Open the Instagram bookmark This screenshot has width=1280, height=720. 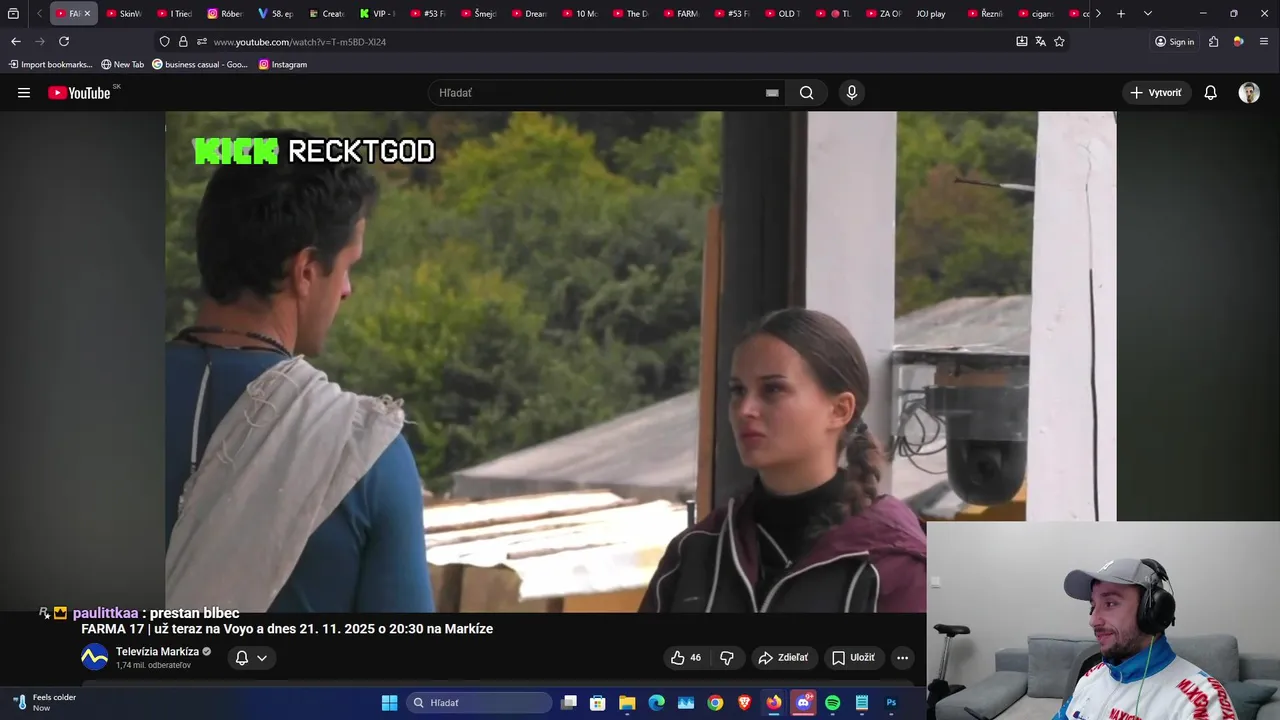tap(283, 64)
